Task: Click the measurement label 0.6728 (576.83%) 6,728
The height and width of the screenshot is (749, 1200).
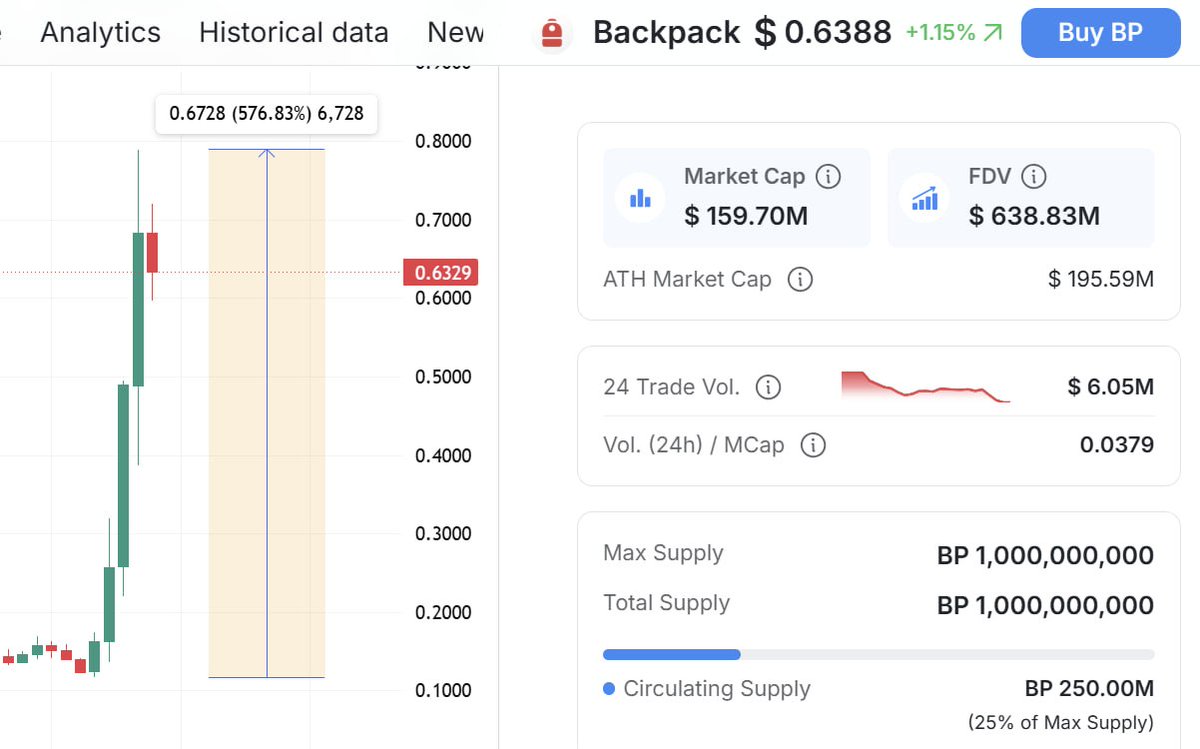Action: (x=266, y=114)
